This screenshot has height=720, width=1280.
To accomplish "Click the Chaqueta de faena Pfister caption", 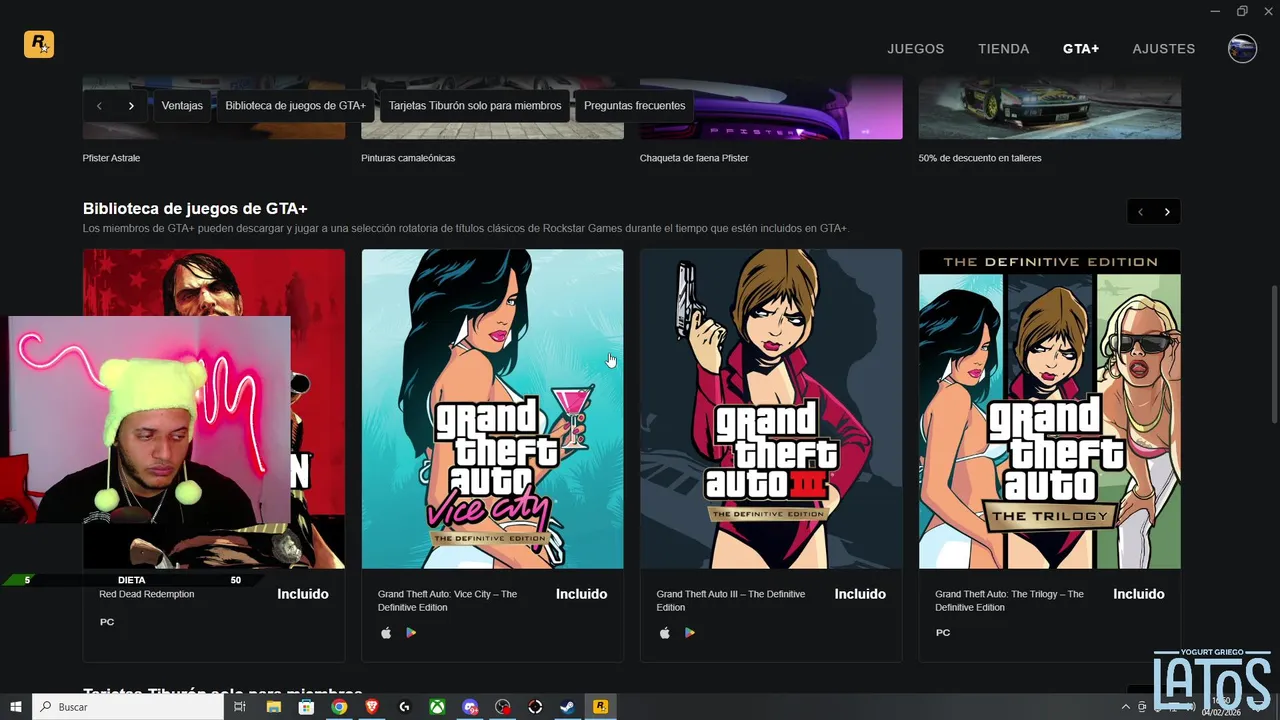I will coord(694,158).
